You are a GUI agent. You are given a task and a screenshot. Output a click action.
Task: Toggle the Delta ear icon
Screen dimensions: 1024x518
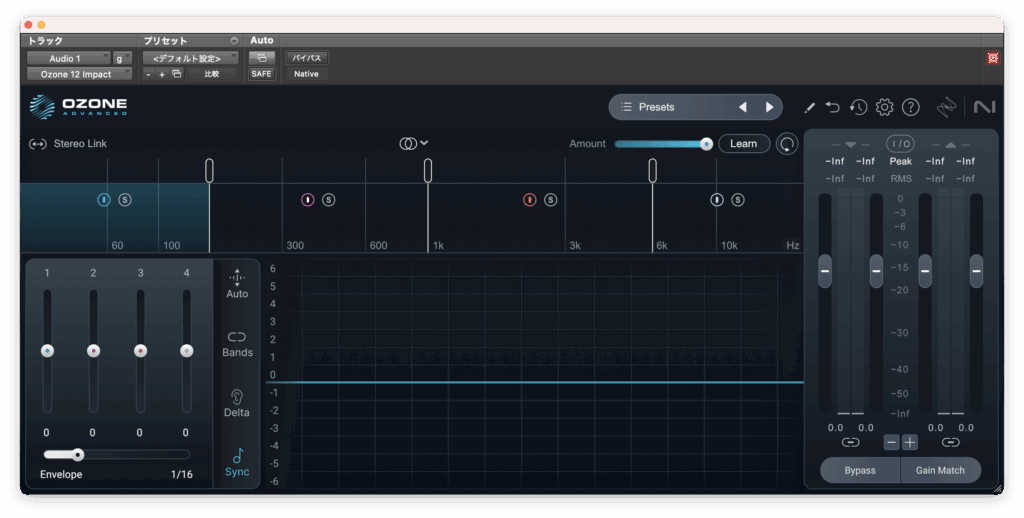pos(237,397)
